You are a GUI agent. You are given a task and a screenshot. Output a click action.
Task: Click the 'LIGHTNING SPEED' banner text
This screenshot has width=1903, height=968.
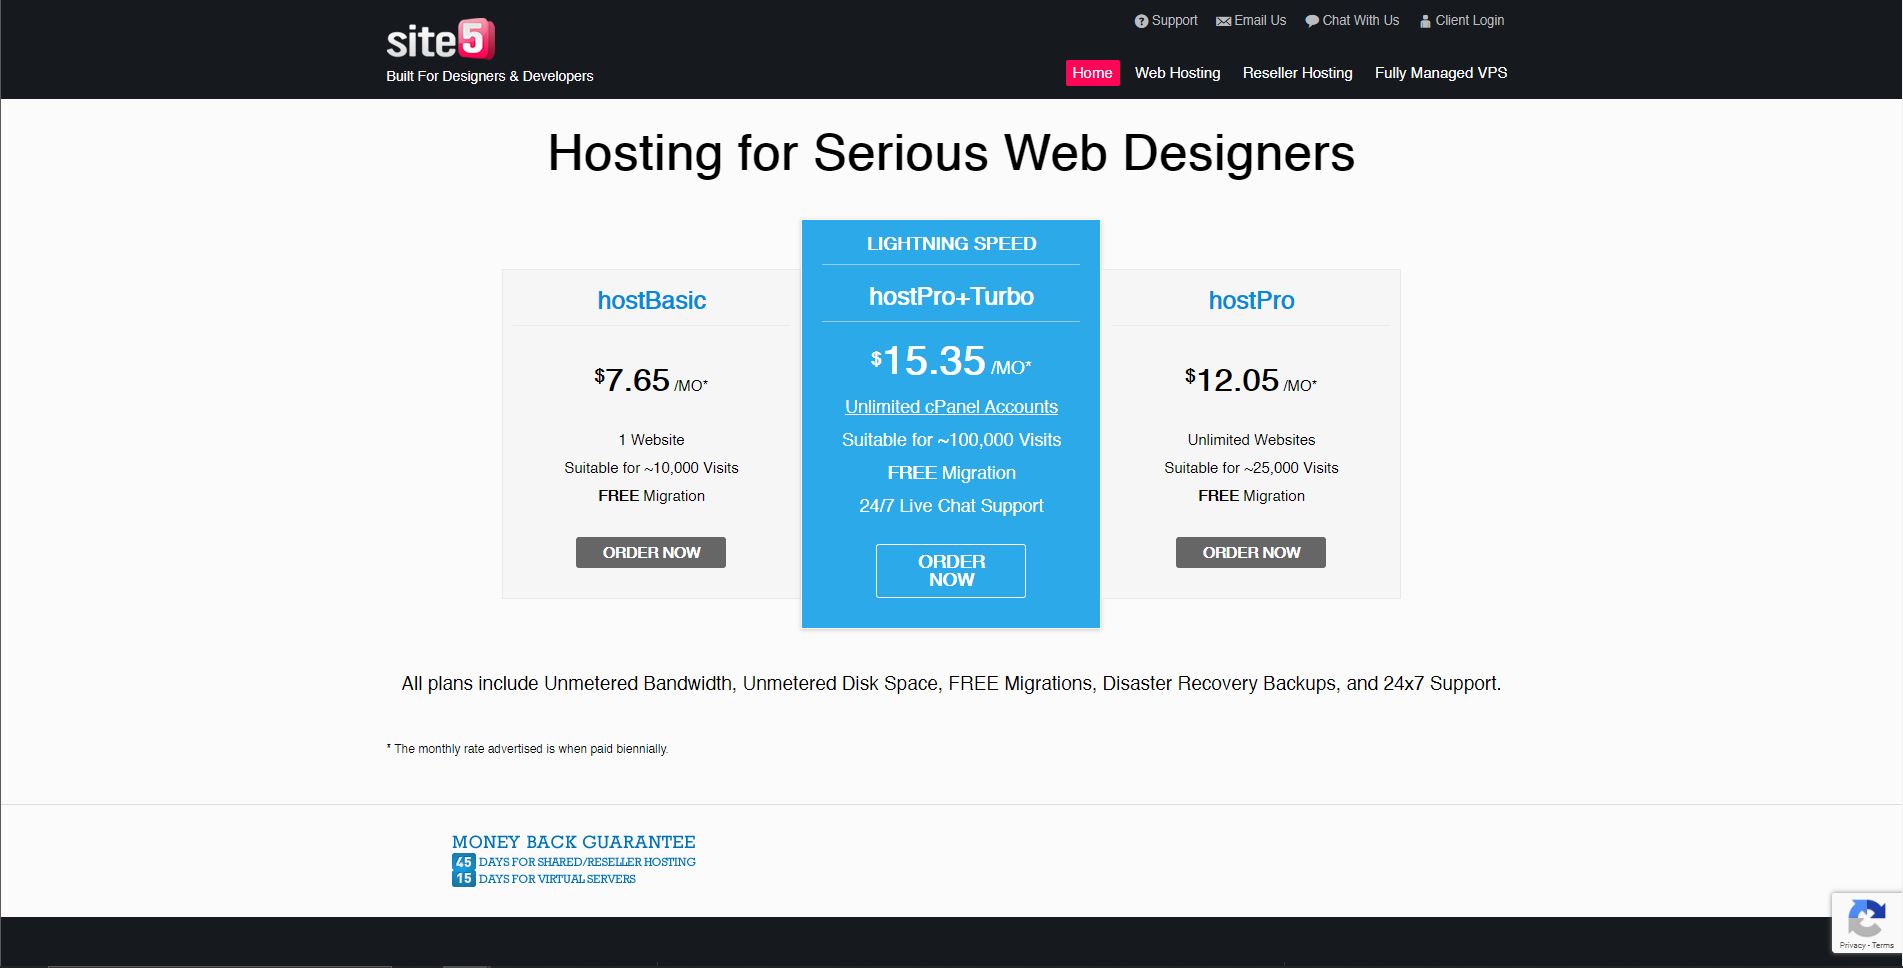pyautogui.click(x=951, y=244)
